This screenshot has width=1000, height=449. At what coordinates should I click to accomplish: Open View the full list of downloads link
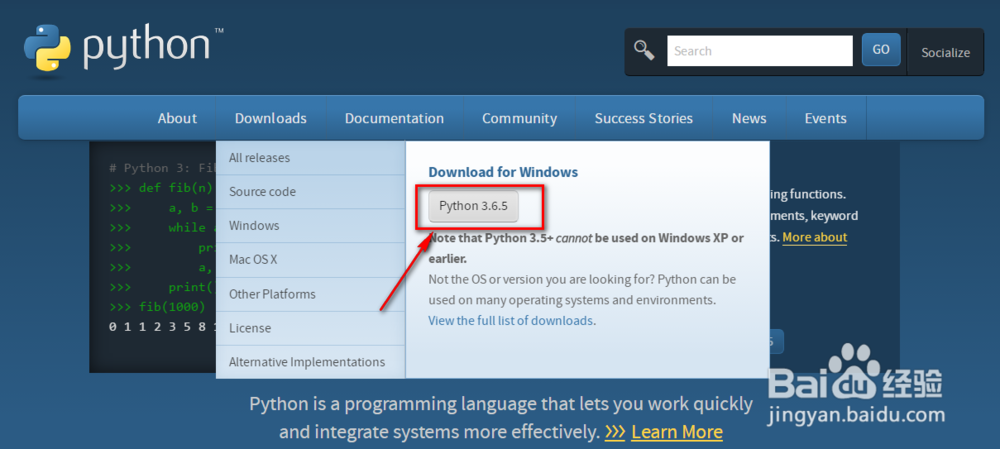tap(511, 320)
